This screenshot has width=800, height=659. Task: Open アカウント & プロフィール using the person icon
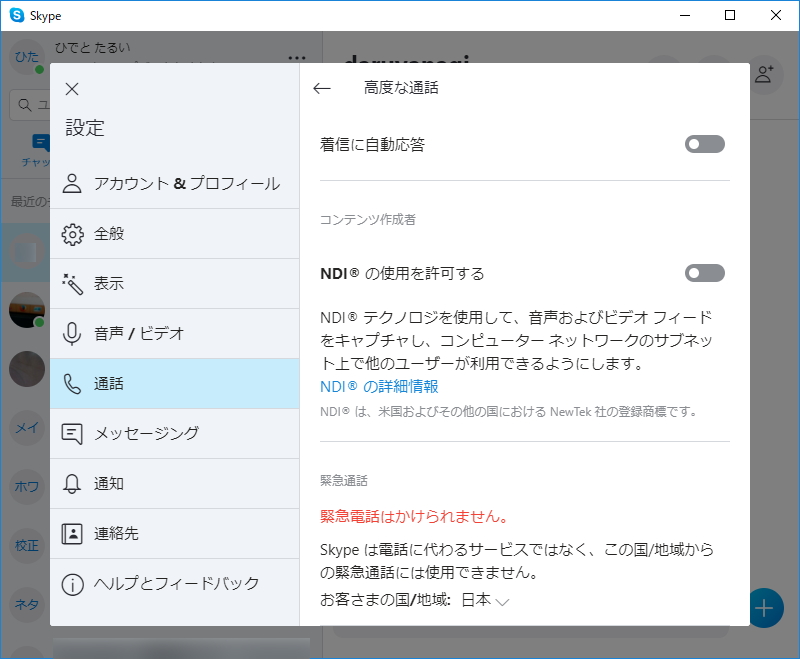(70, 184)
